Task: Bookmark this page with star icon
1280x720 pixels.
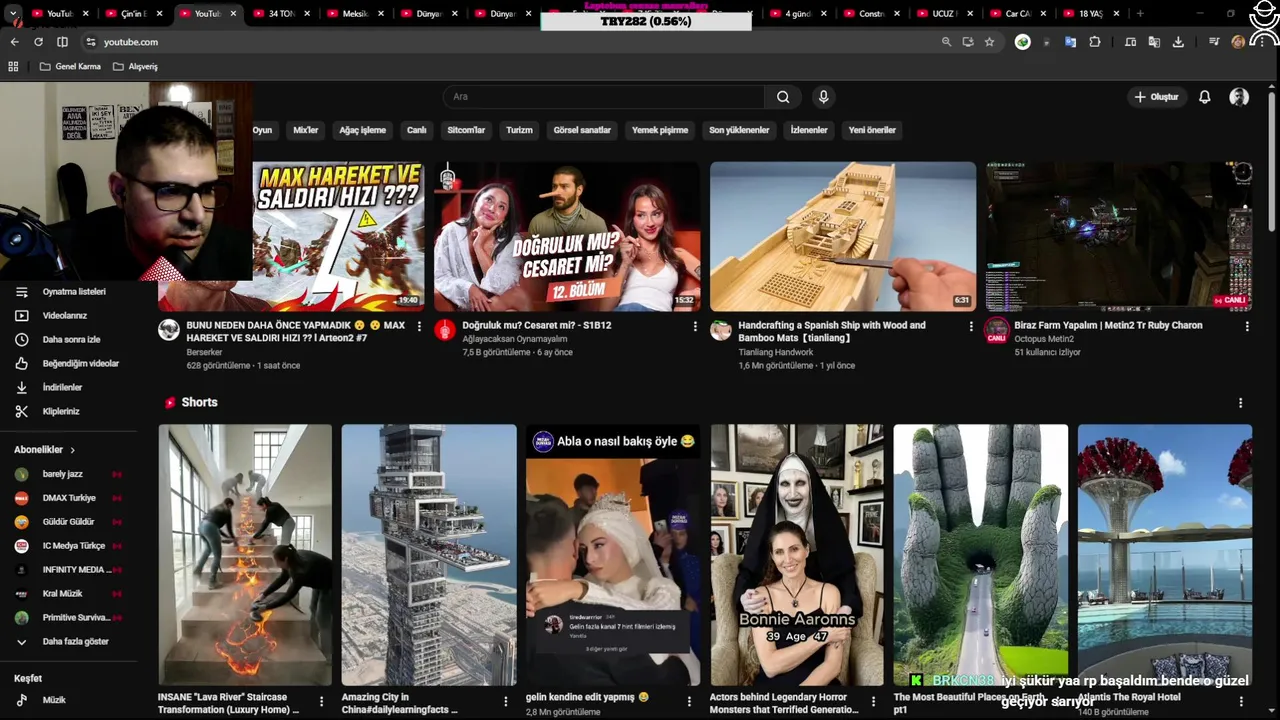Action: [989, 42]
